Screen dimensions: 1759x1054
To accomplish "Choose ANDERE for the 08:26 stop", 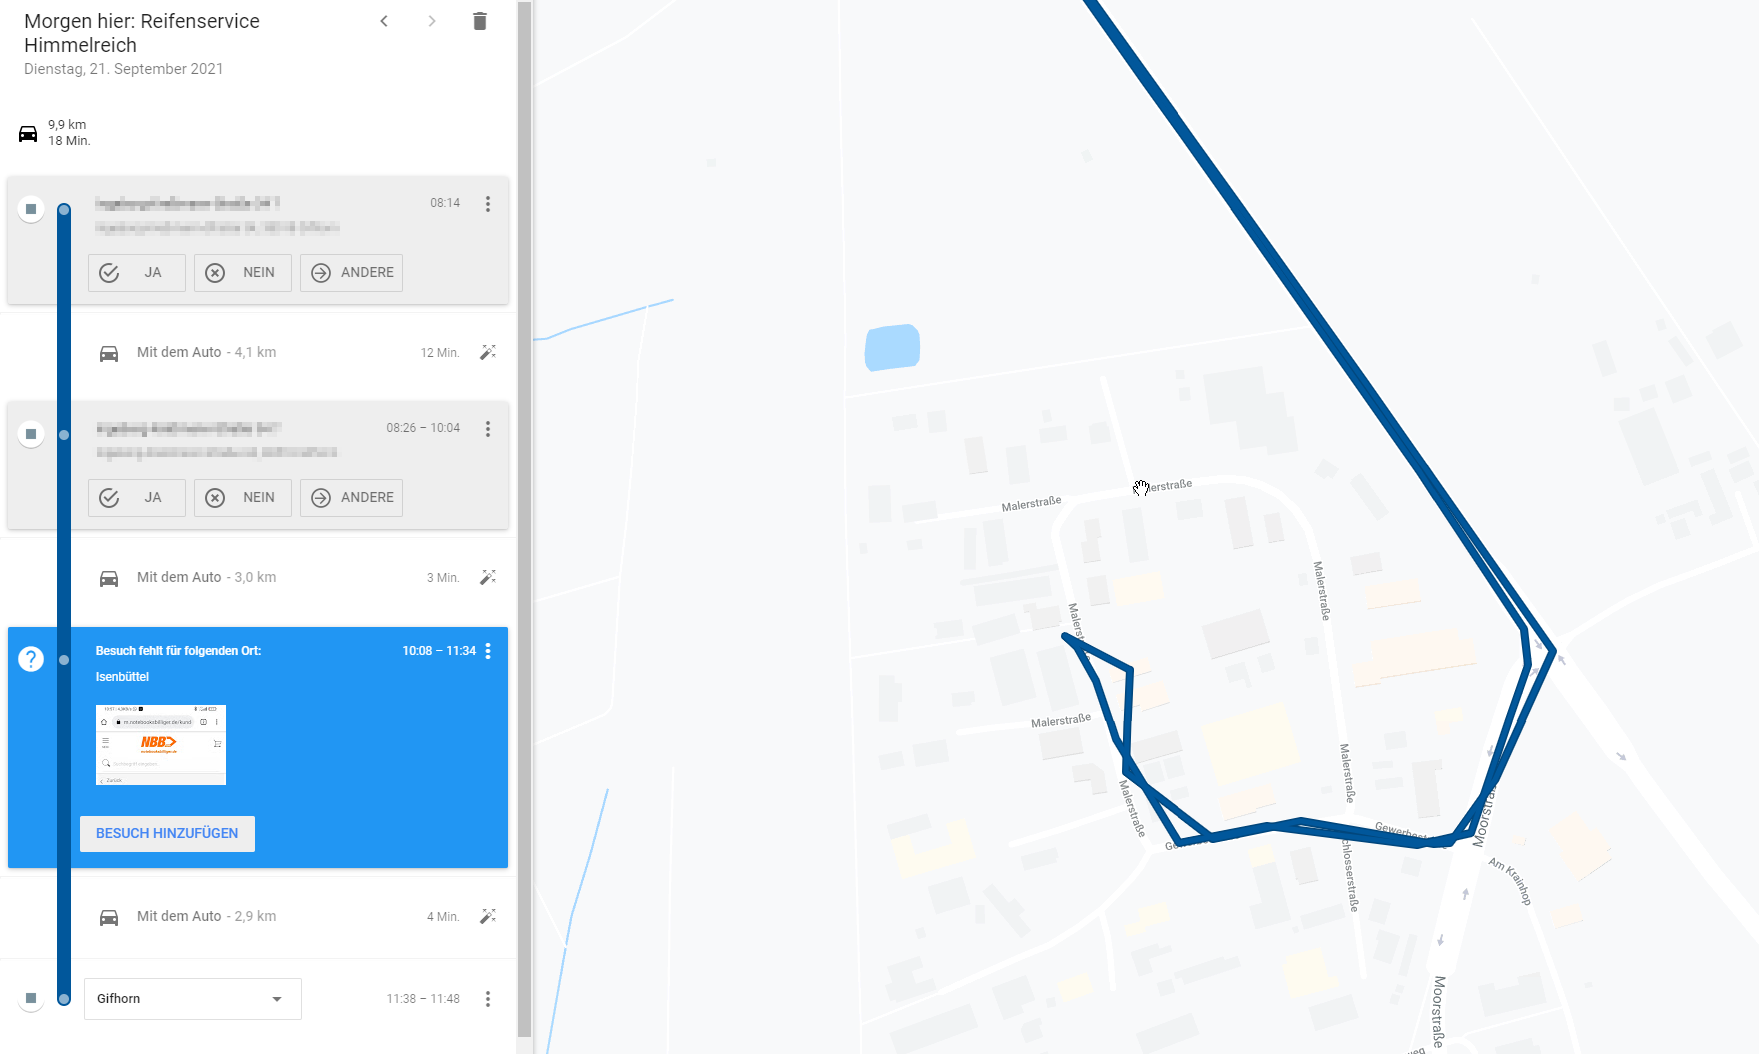I will [351, 498].
